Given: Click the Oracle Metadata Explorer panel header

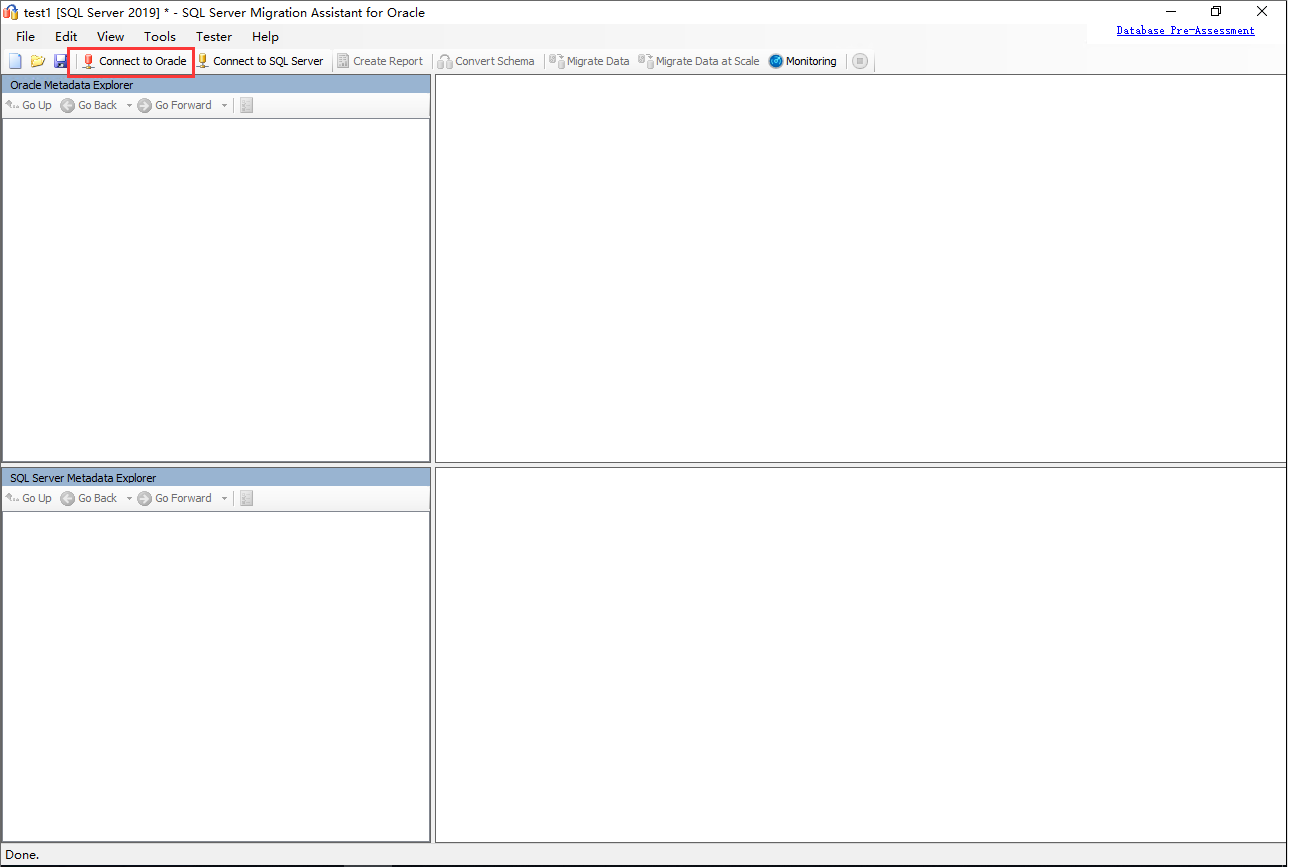Looking at the screenshot, I should coord(216,85).
